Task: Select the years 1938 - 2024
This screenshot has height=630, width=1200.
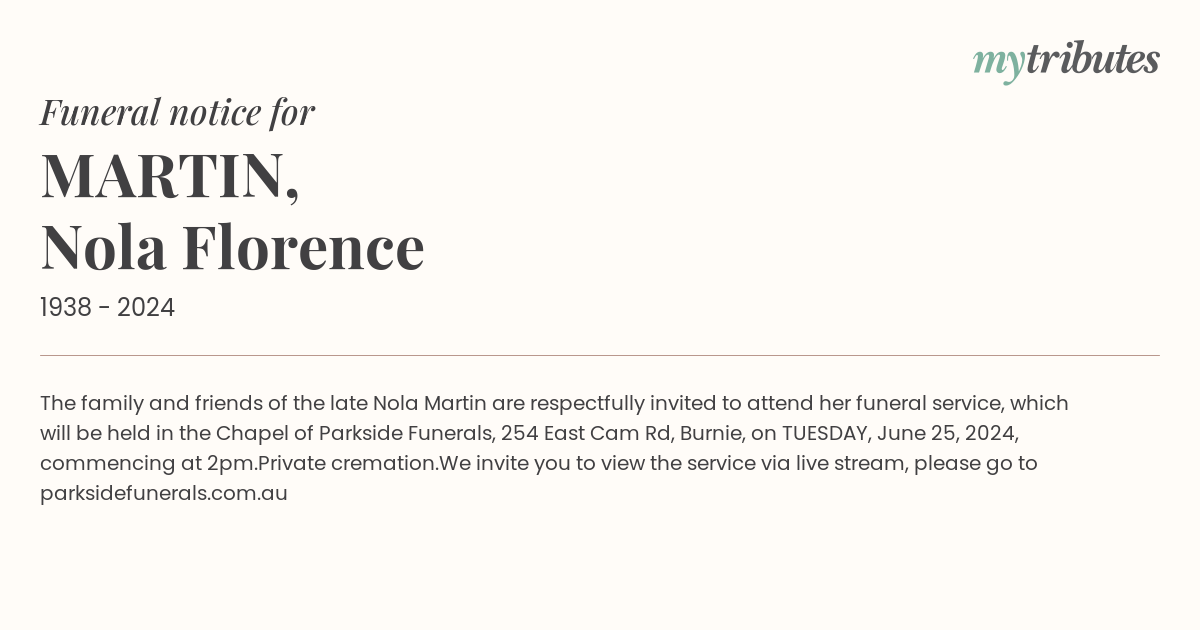Action: pos(107,308)
